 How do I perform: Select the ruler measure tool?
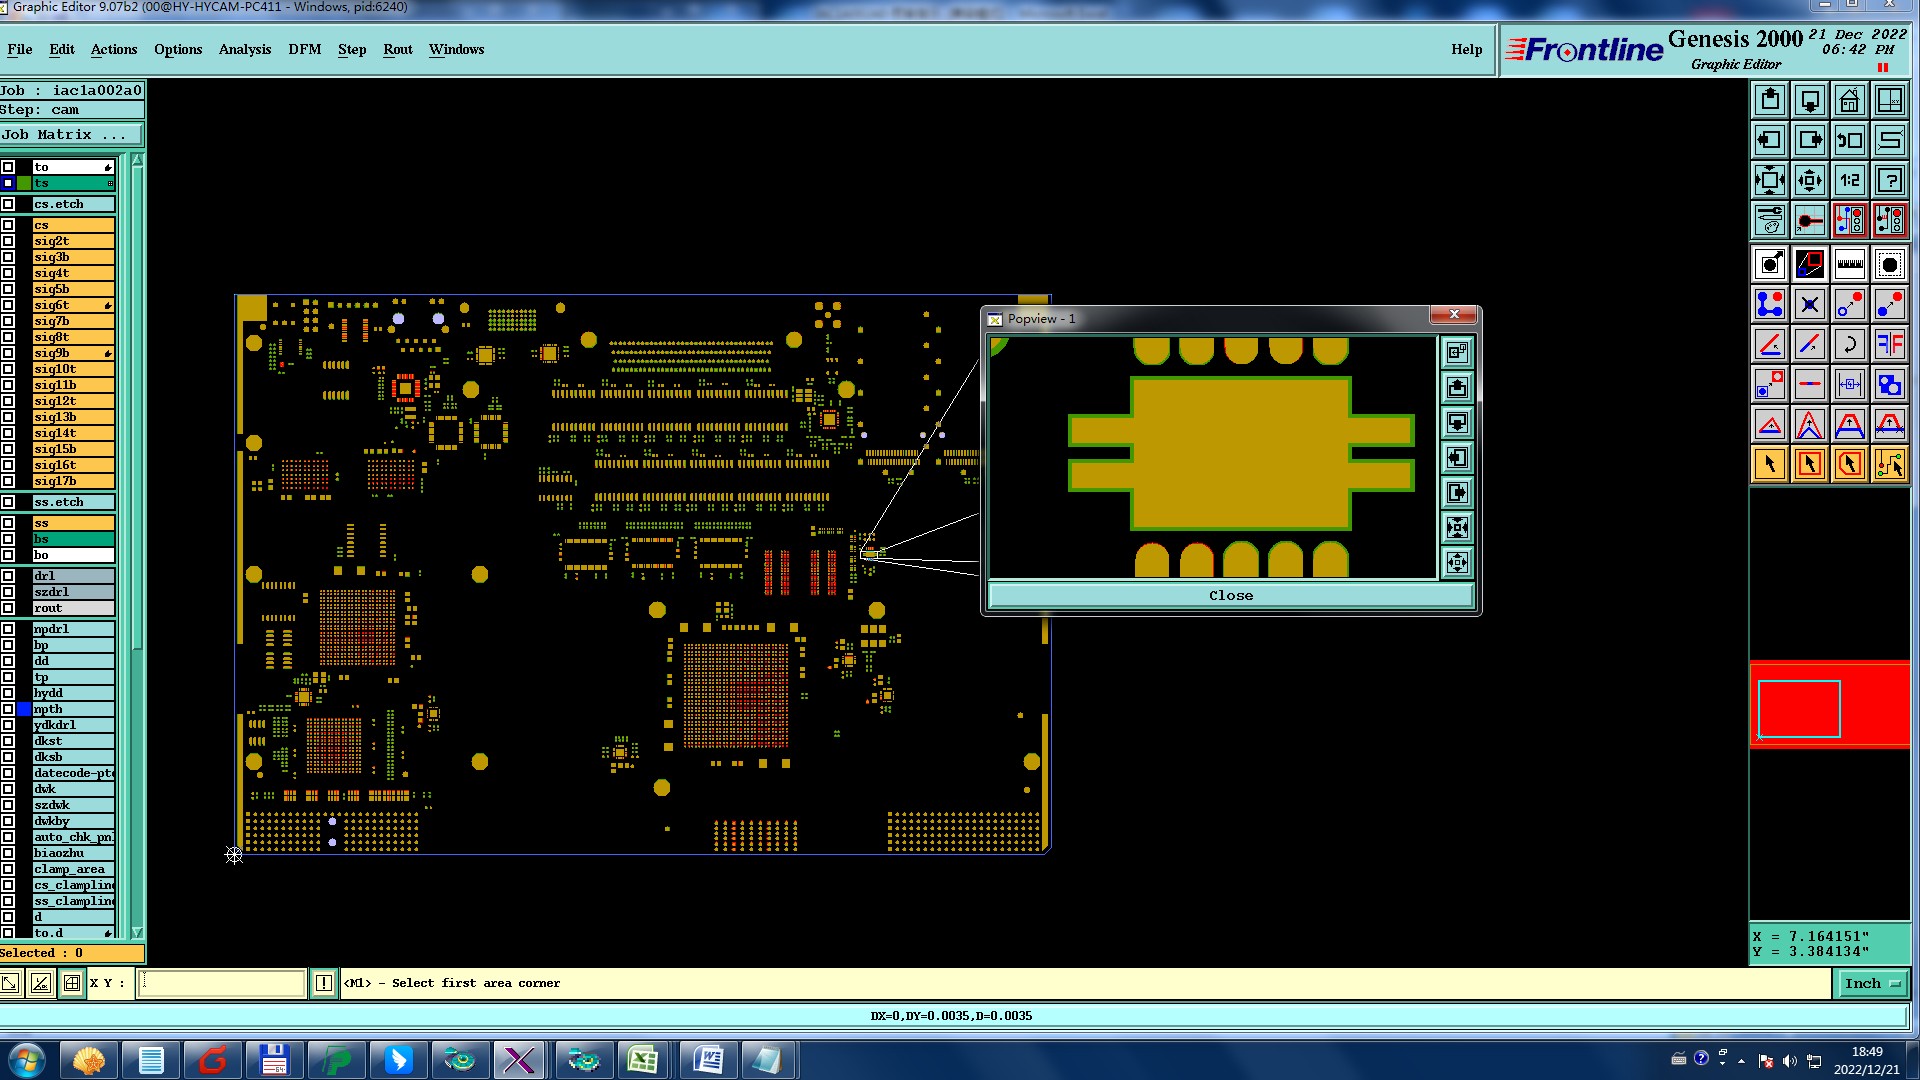pyautogui.click(x=1850, y=264)
